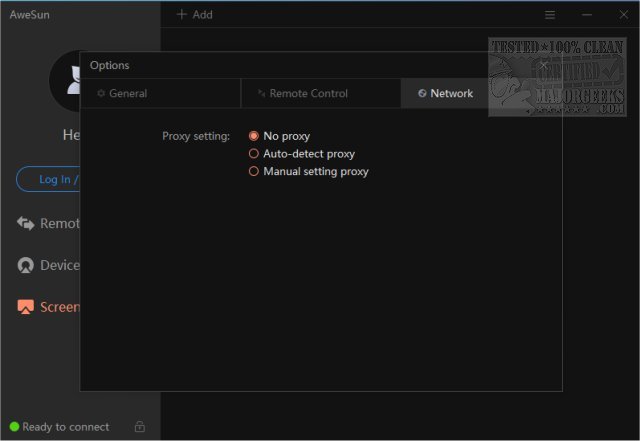The width and height of the screenshot is (640, 441).
Task: Open the Remote Control tab
Action: coord(321,94)
